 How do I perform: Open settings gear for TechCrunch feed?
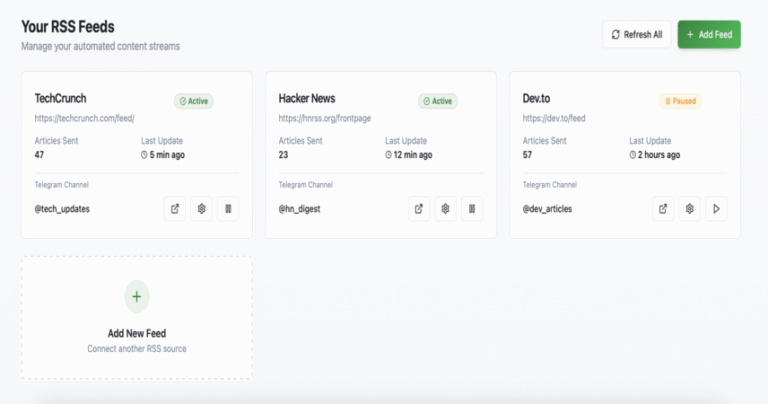[x=201, y=209]
